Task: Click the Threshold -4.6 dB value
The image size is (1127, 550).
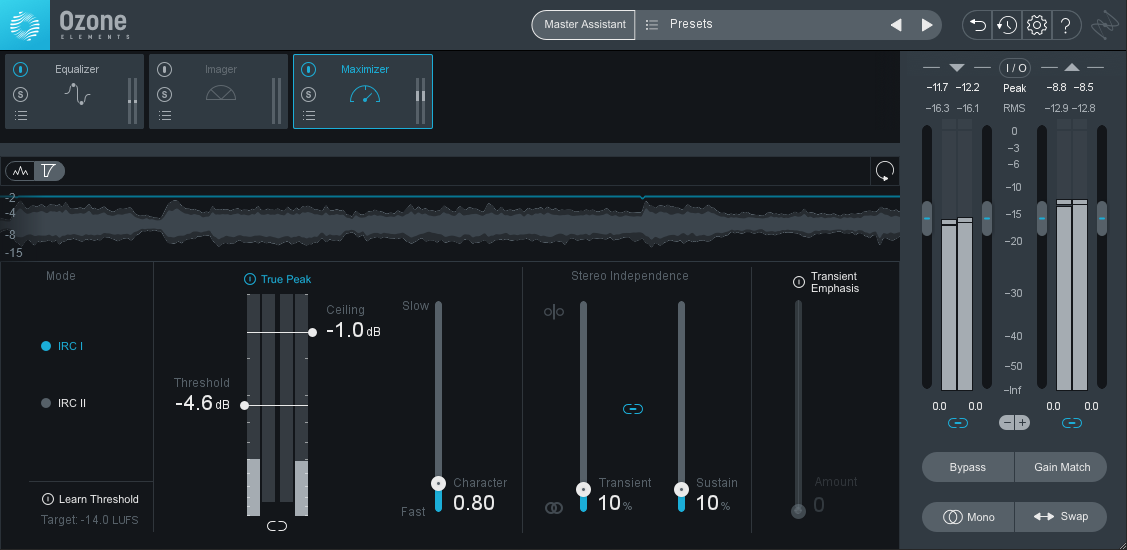Action: pyautogui.click(x=202, y=403)
